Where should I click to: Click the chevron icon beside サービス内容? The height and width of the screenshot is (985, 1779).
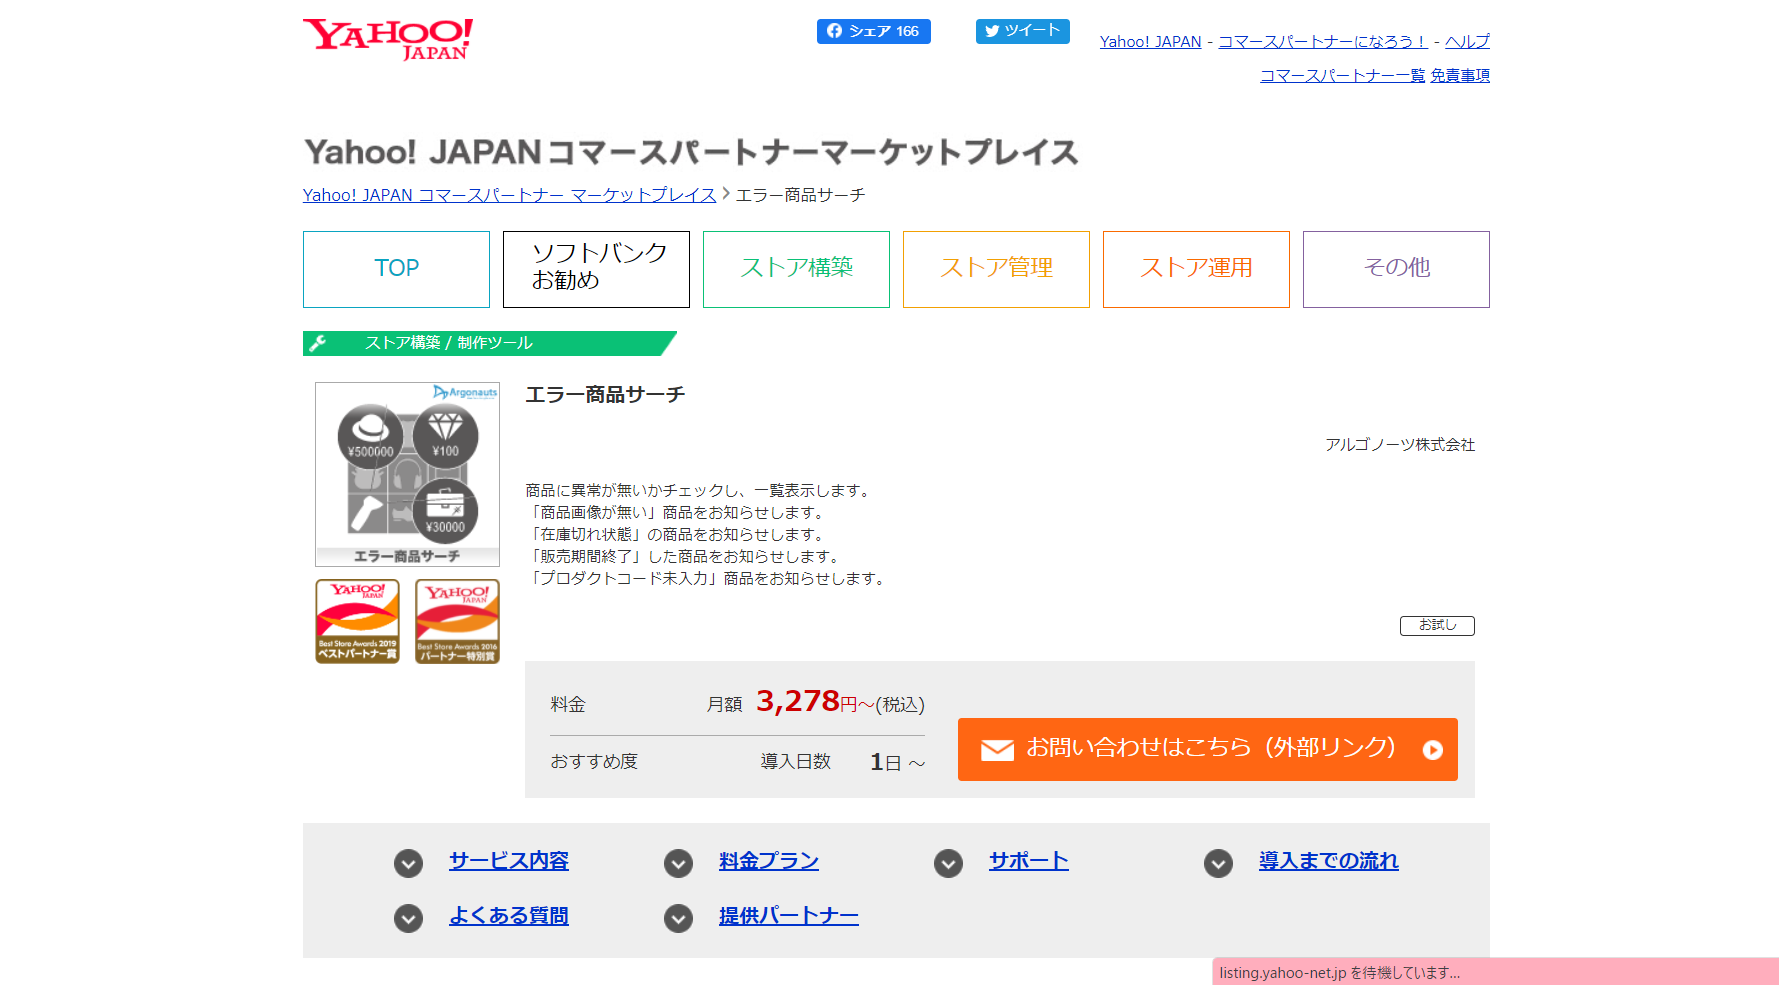408,863
